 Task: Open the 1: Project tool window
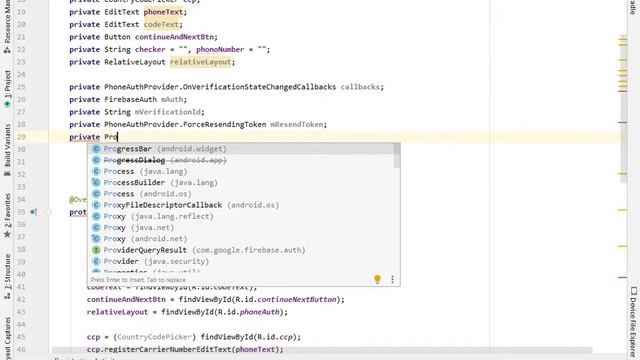[7, 89]
